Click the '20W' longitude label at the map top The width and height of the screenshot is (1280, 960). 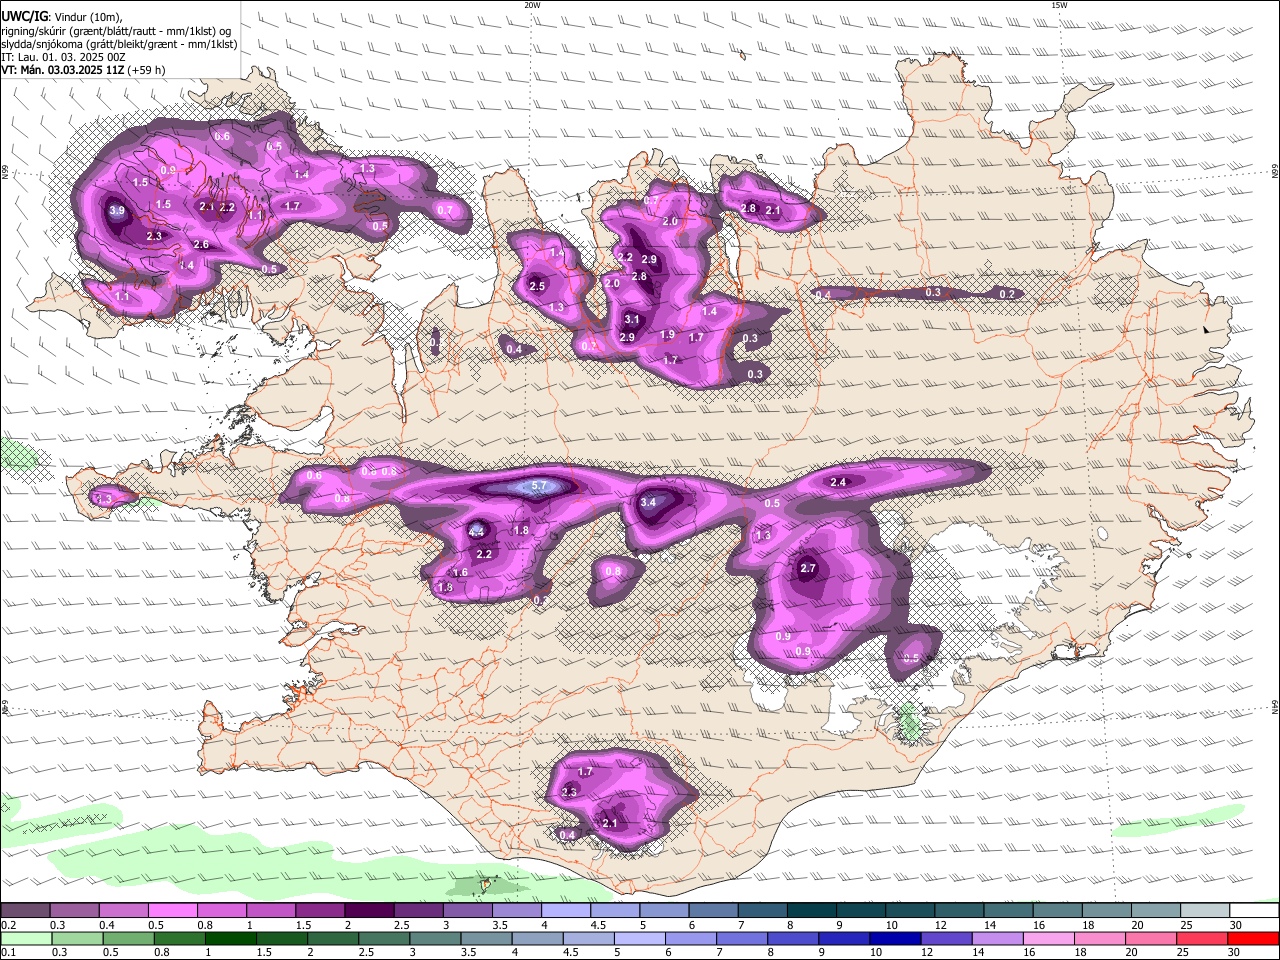tap(532, 5)
